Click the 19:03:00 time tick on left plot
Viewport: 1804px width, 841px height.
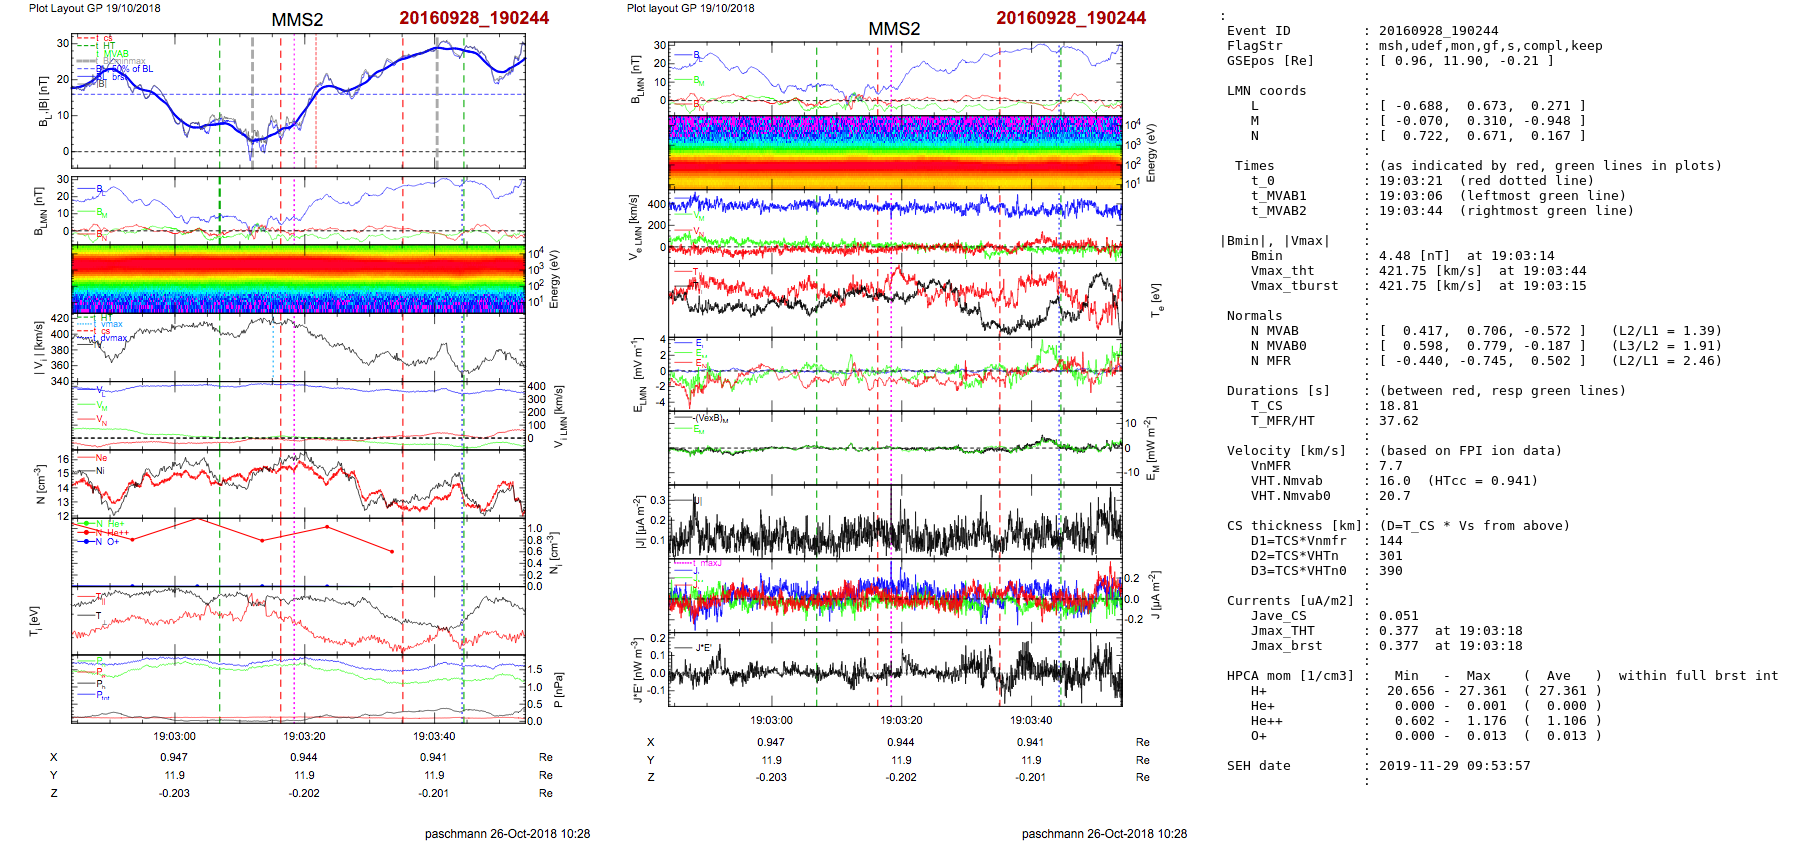point(174,736)
